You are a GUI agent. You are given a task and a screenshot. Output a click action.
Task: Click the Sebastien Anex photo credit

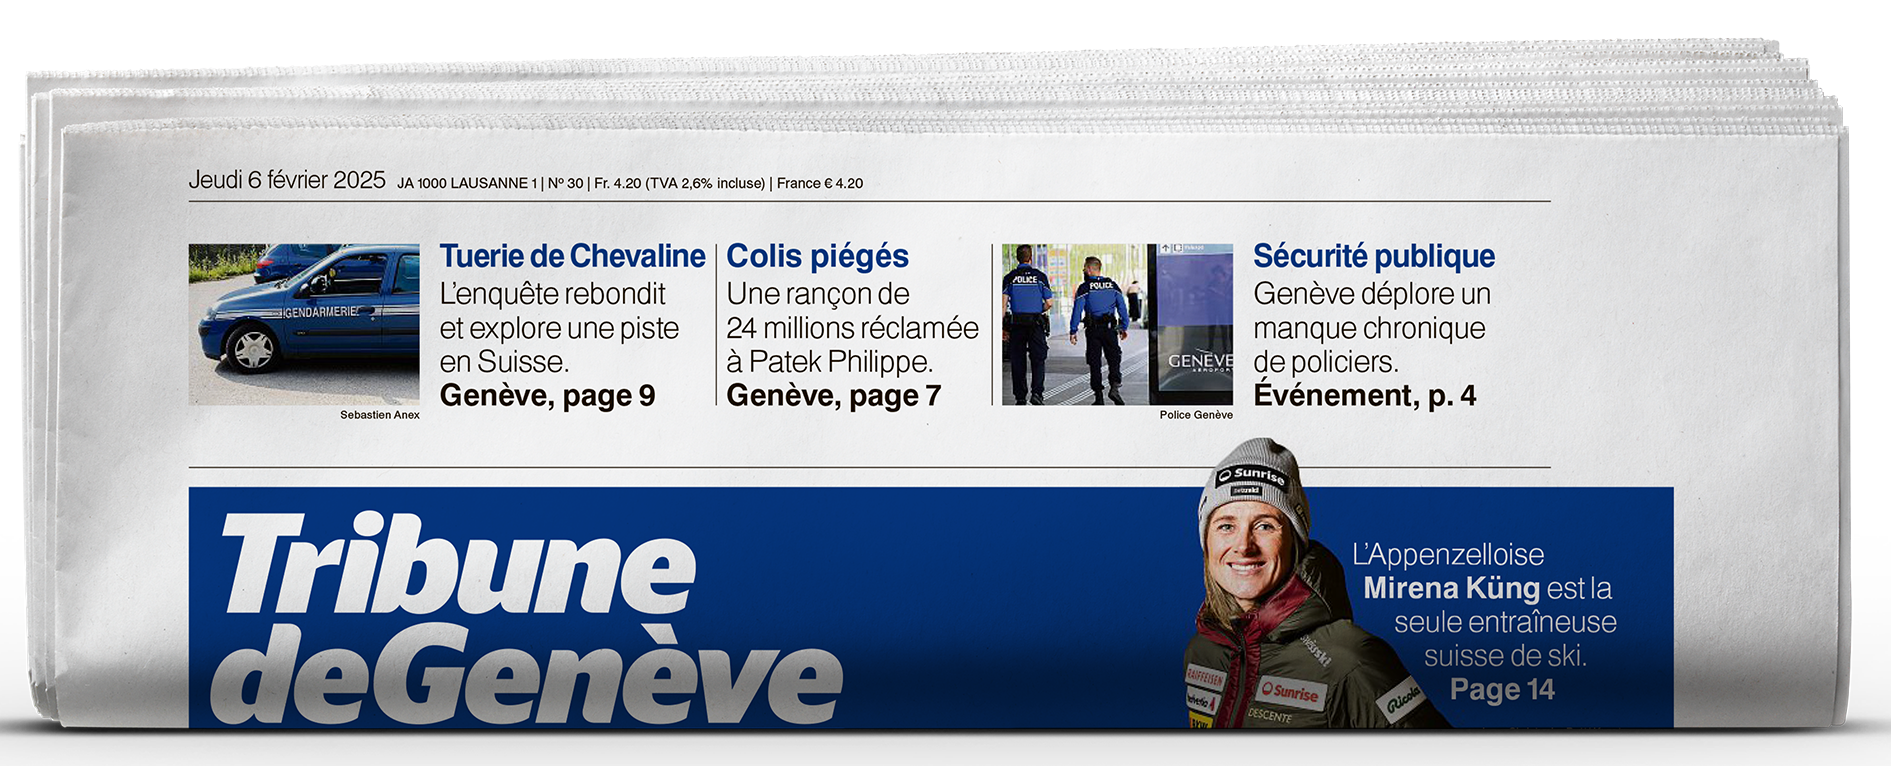380,415
